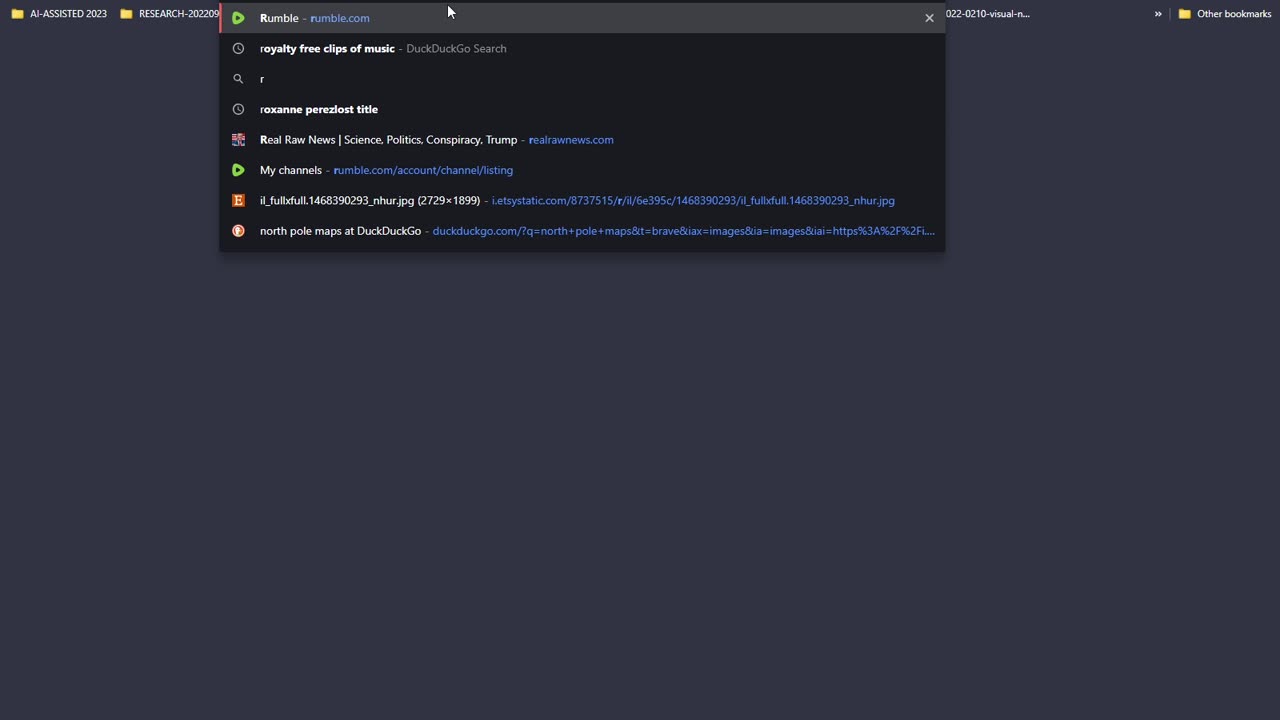1280x720 pixels.
Task: Choose "roxanne perezlost title" history suggestion
Action: click(x=582, y=109)
